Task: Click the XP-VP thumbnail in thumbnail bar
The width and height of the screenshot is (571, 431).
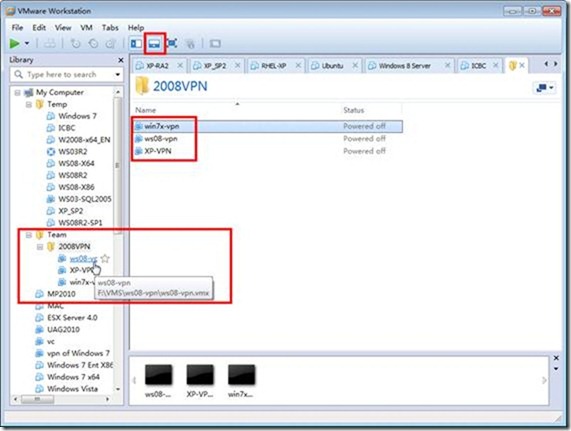Action: (200, 381)
